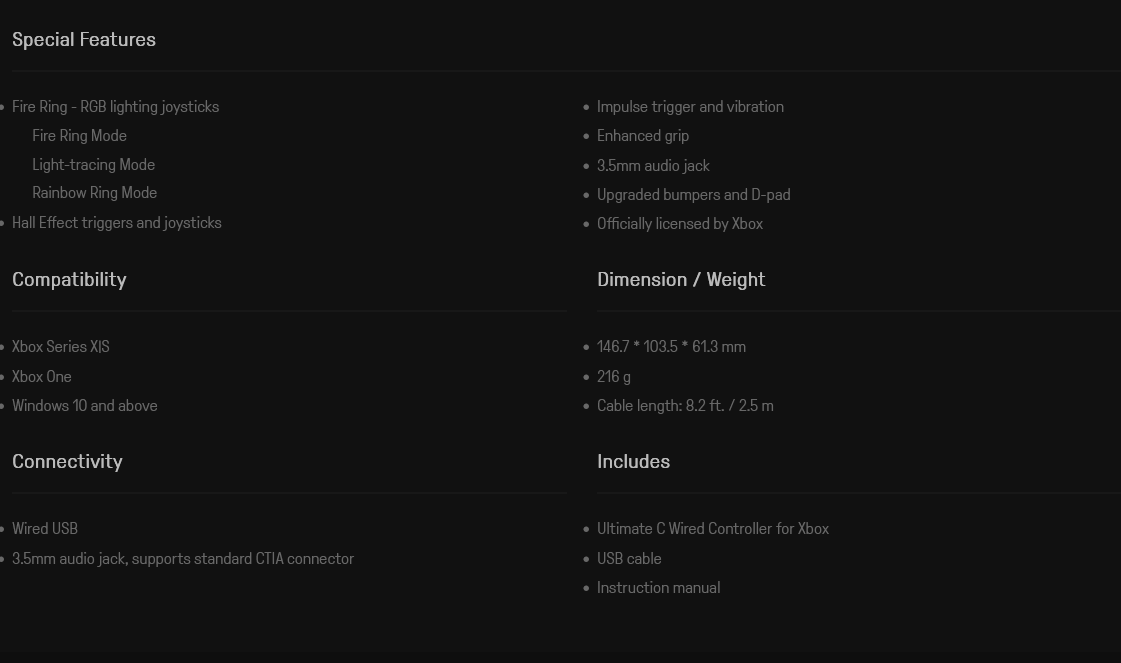Click the Special Features heading
The width and height of the screenshot is (1121, 663).
tap(84, 40)
